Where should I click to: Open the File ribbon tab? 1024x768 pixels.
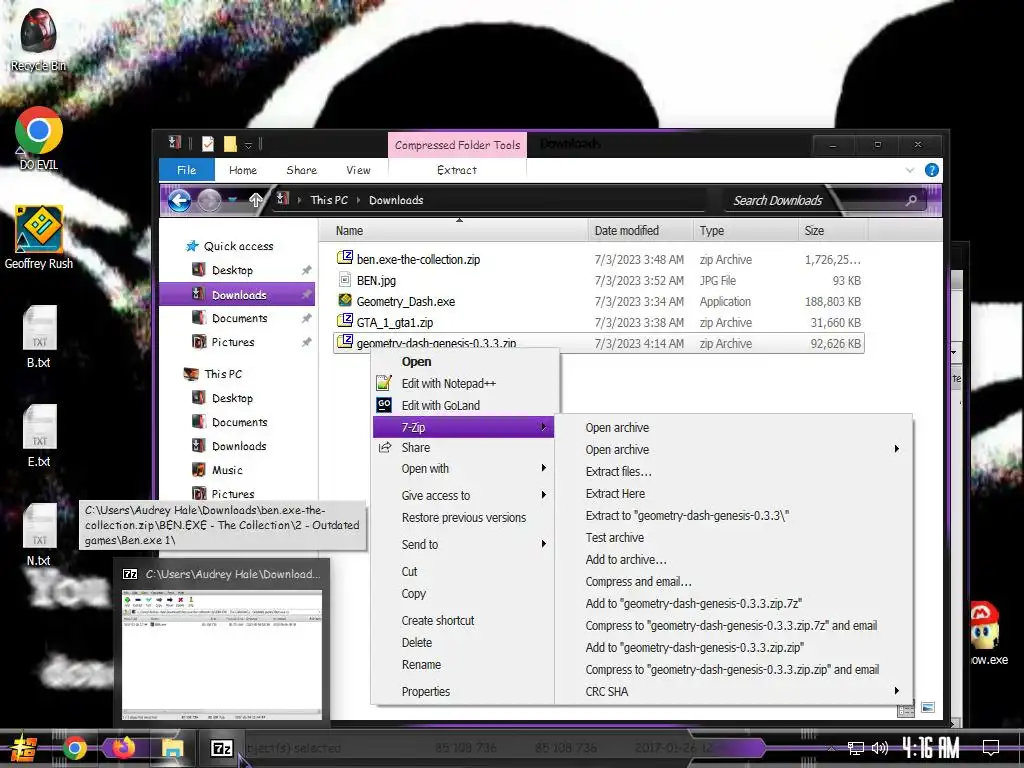[x=187, y=170]
